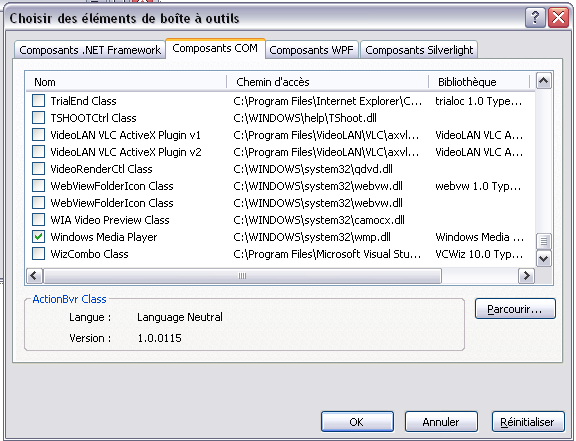This screenshot has width=576, height=441.
Task: Click the horizontal scrollbar left arrow
Action: (x=34, y=276)
